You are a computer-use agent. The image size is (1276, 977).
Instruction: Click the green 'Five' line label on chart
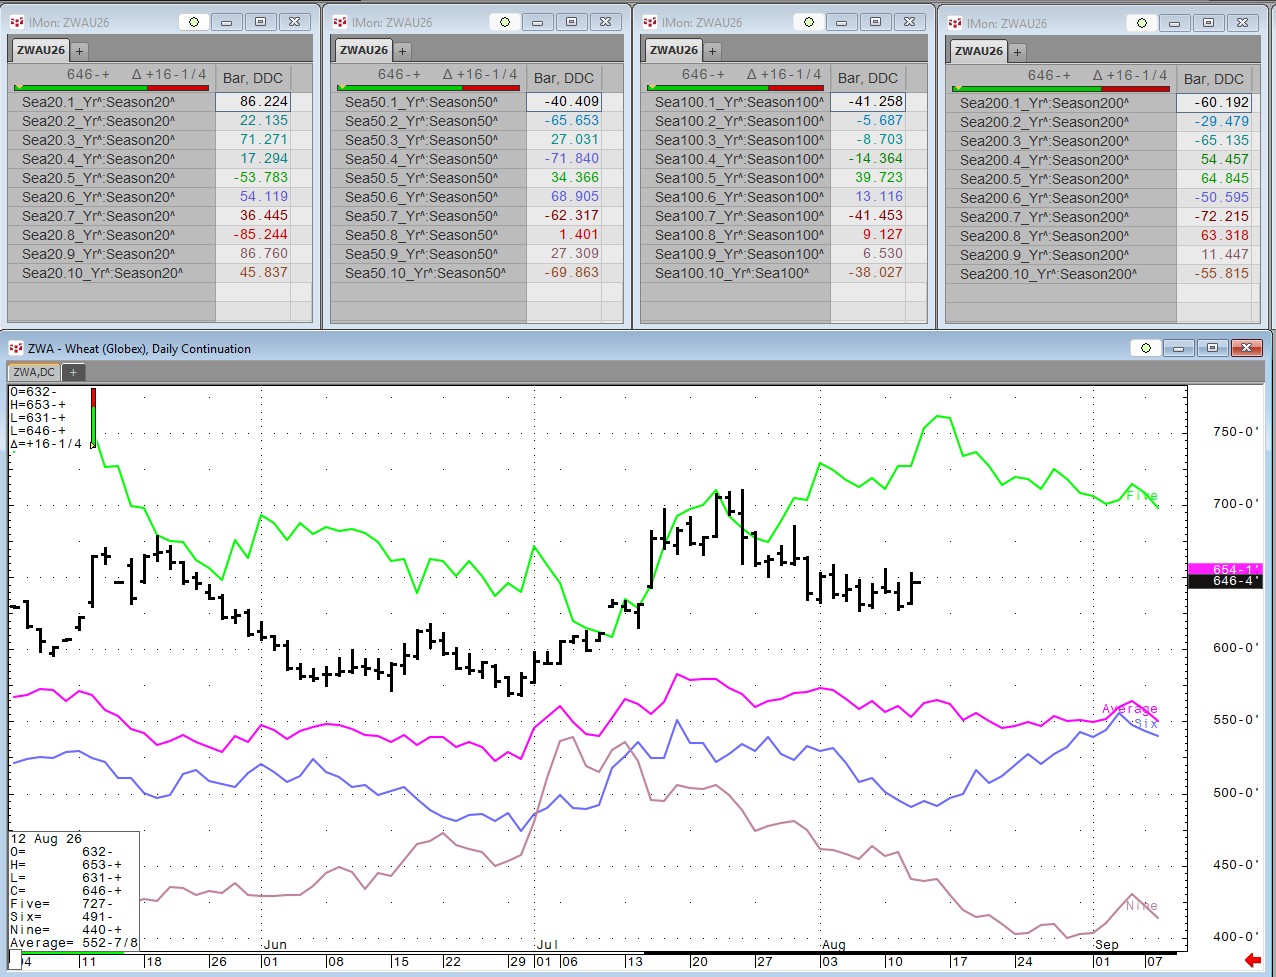tap(1142, 496)
